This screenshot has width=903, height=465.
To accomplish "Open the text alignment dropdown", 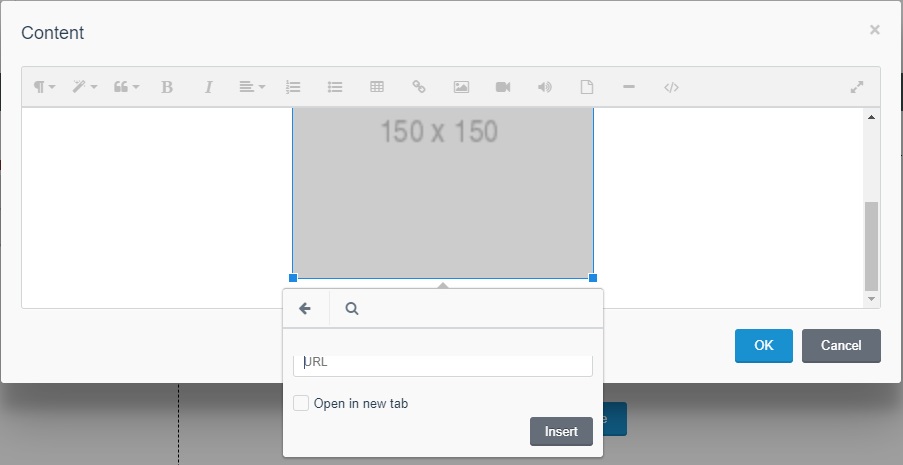I will (252, 87).
